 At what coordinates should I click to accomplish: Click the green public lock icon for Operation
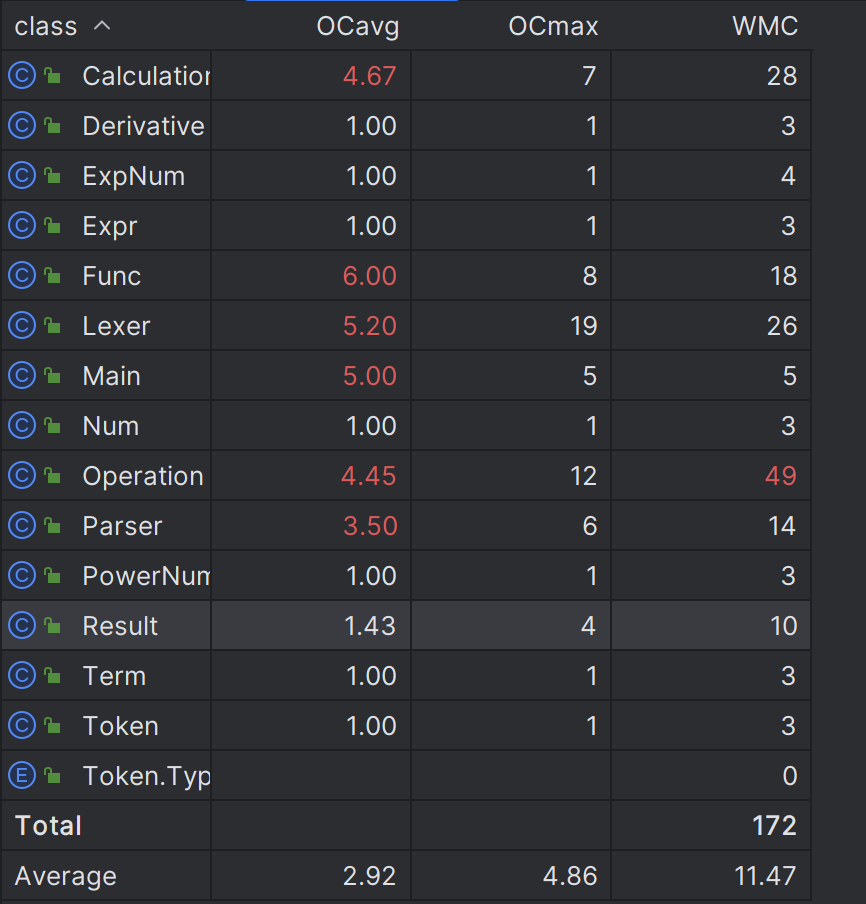click(52, 476)
